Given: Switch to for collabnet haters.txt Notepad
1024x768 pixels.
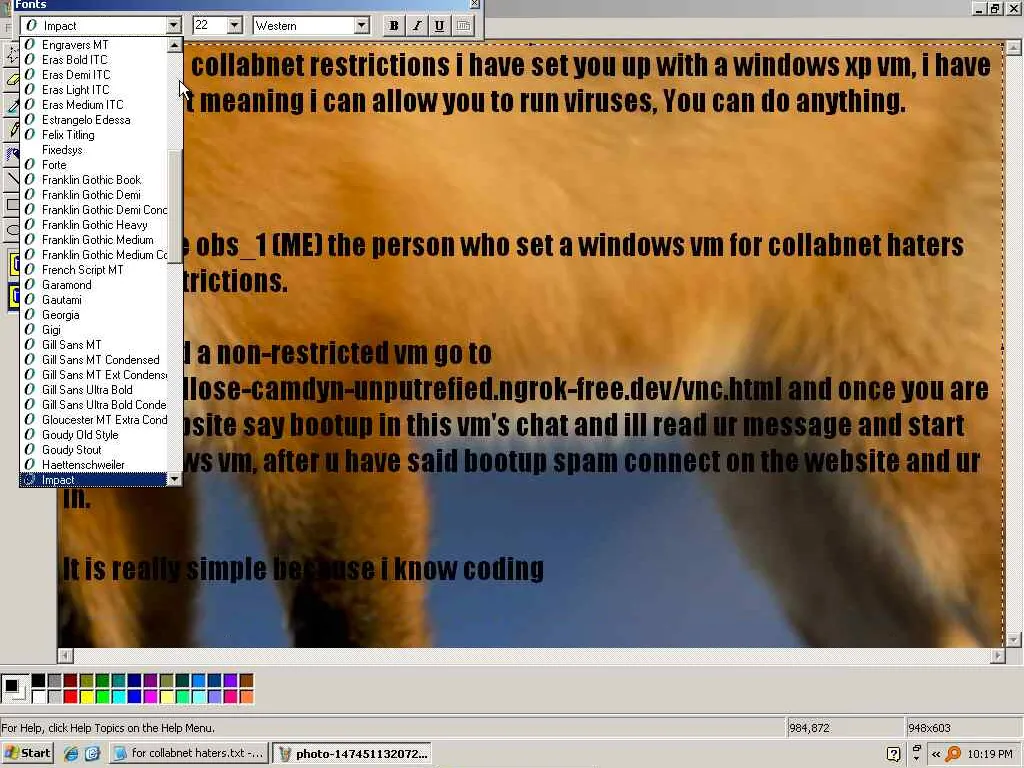Looking at the screenshot, I should 188,753.
